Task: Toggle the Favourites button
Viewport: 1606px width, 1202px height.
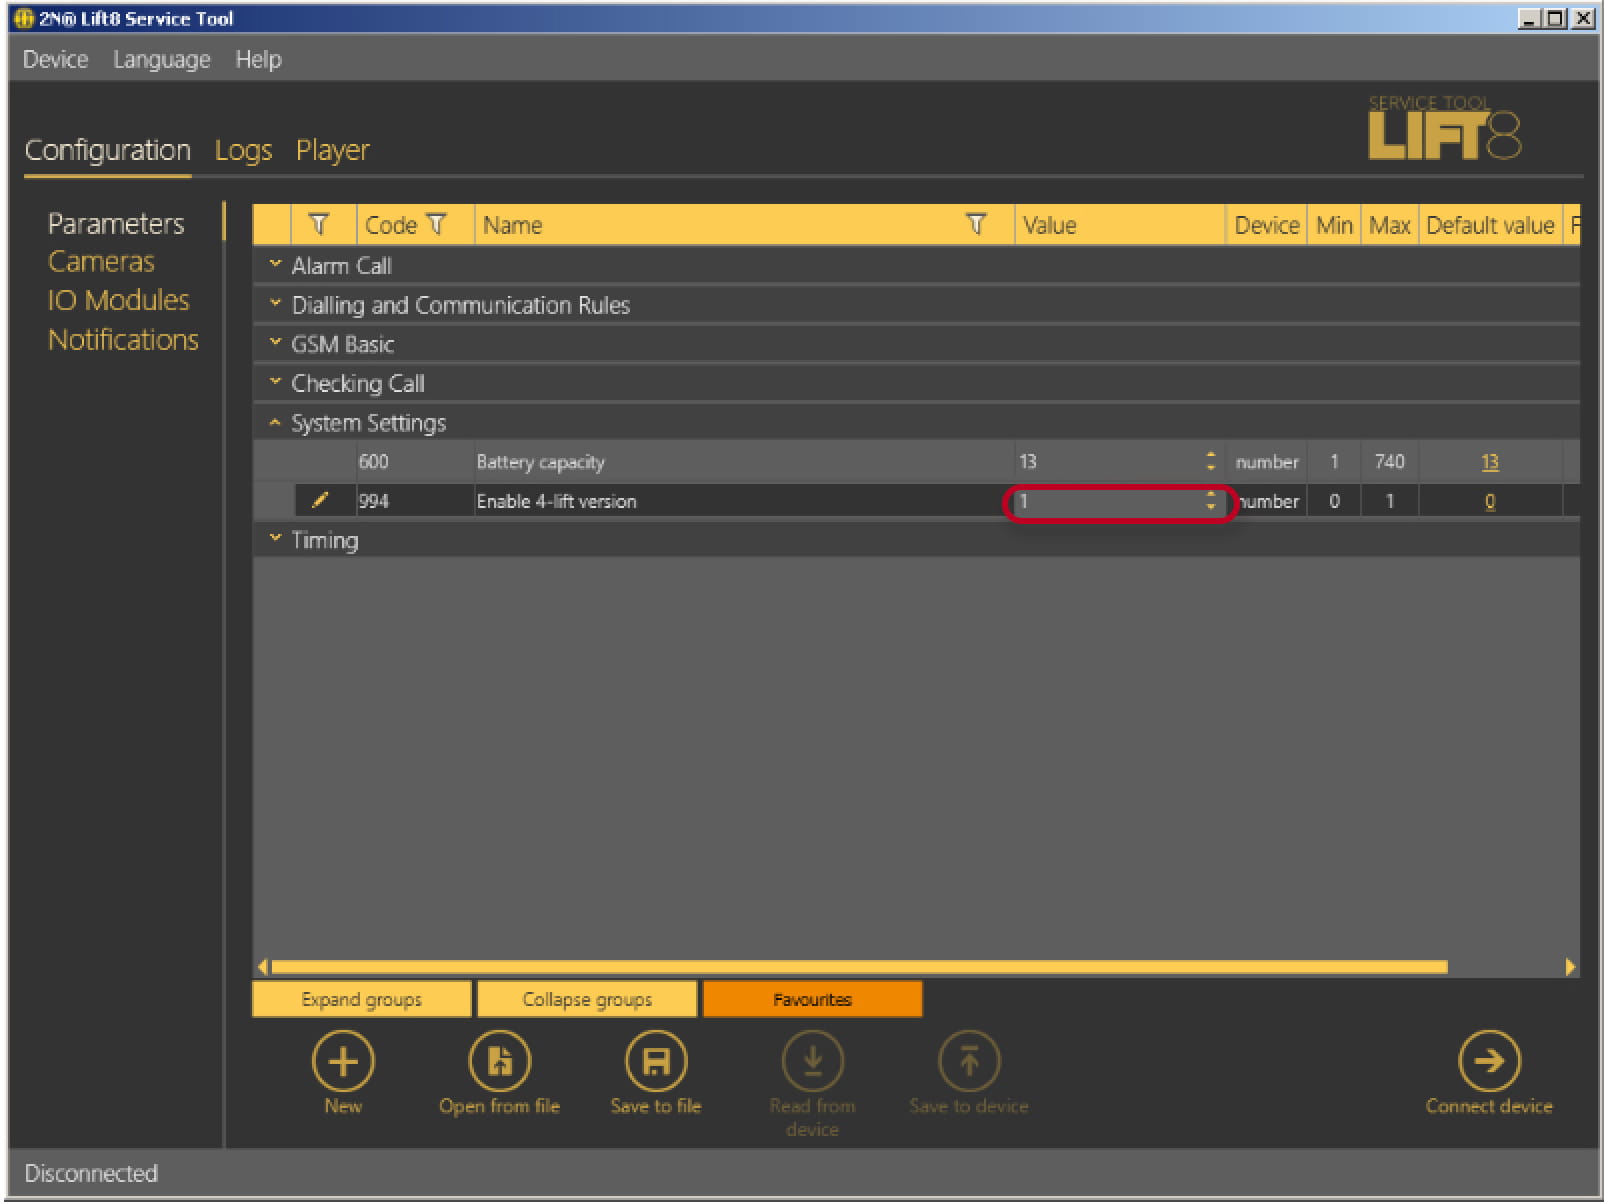Action: 812,999
